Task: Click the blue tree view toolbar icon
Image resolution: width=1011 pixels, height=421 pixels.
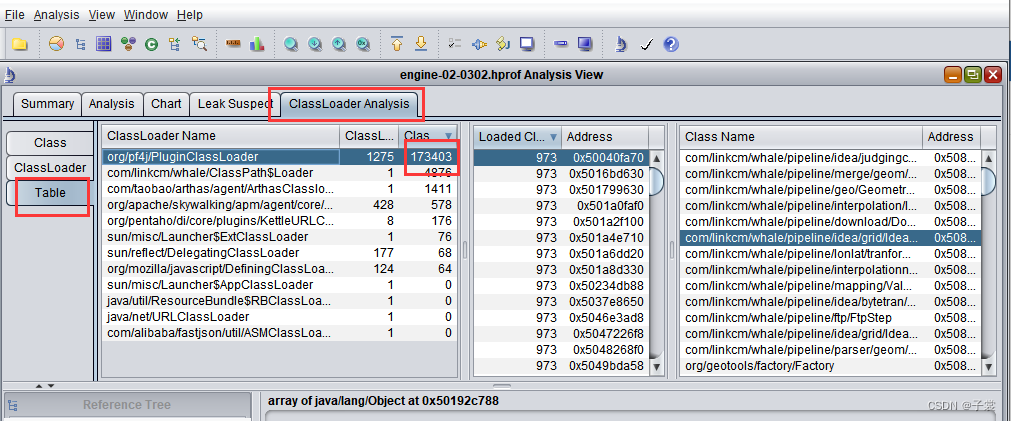Action: [x=81, y=44]
